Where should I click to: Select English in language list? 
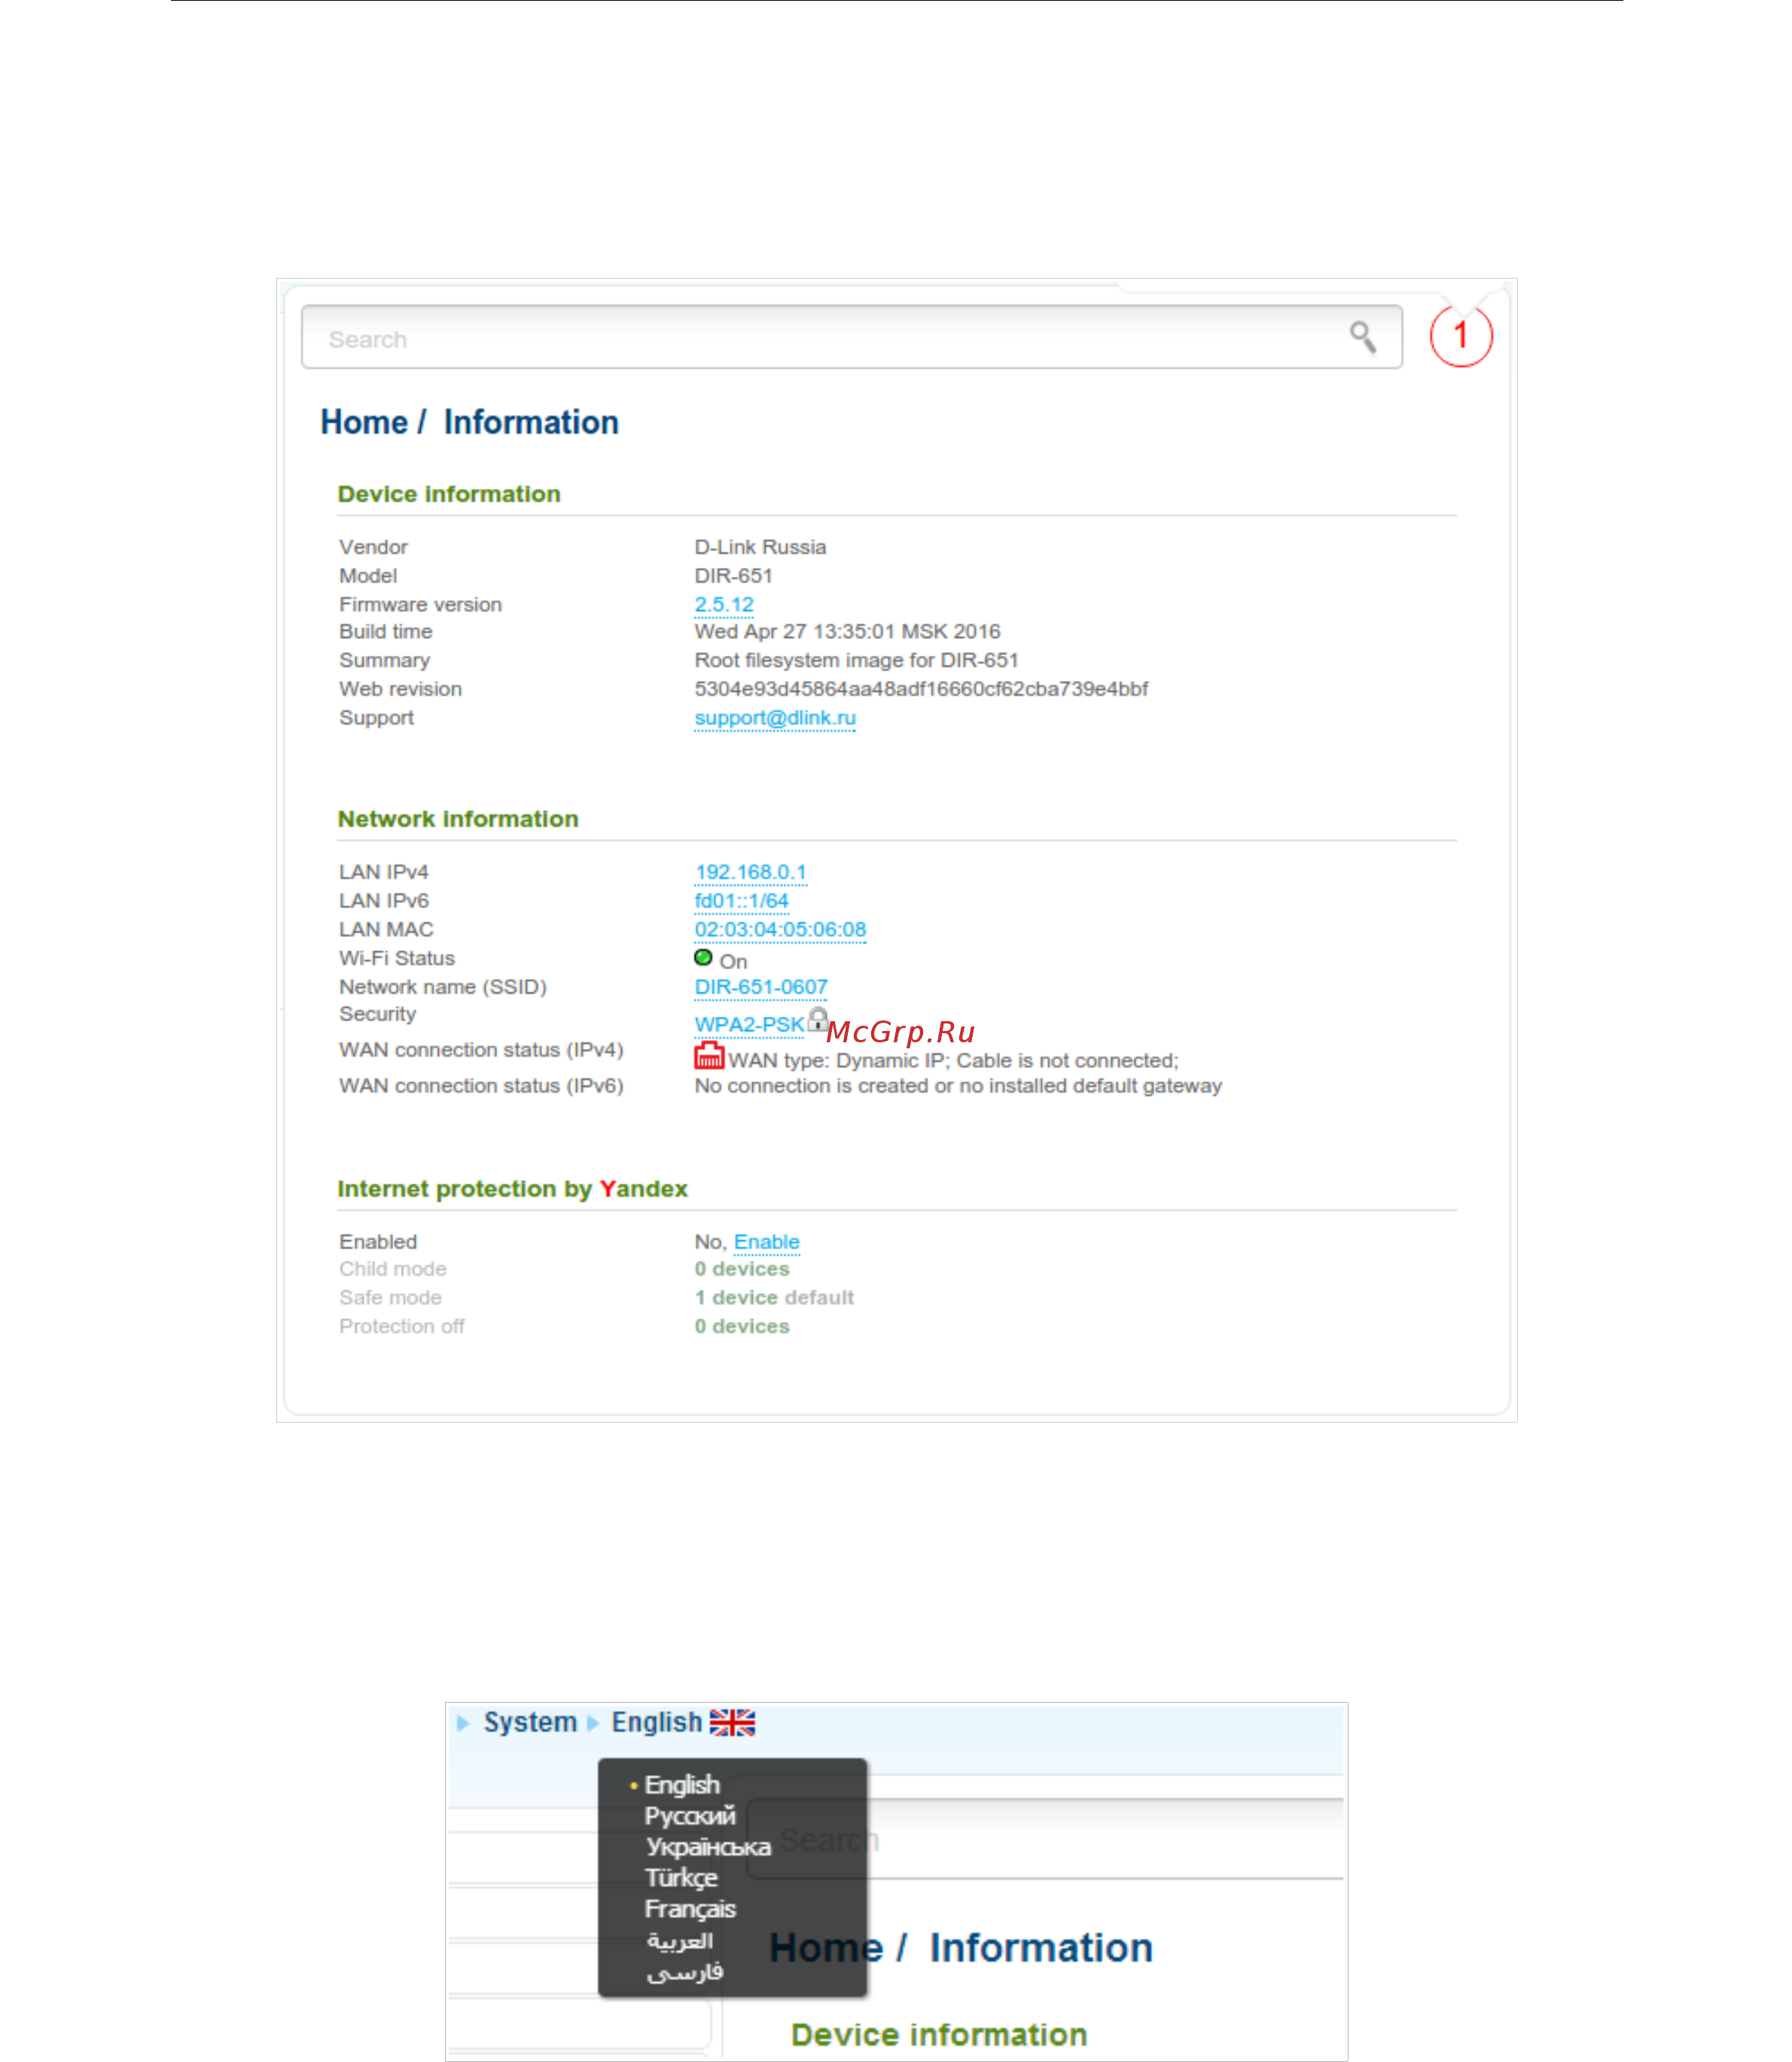[682, 1785]
